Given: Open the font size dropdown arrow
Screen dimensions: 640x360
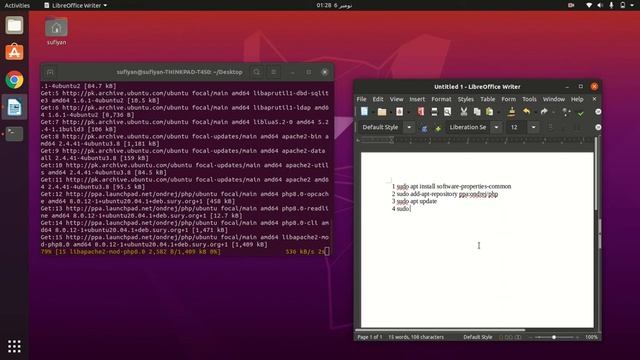Looking at the screenshot, I should point(533,127).
